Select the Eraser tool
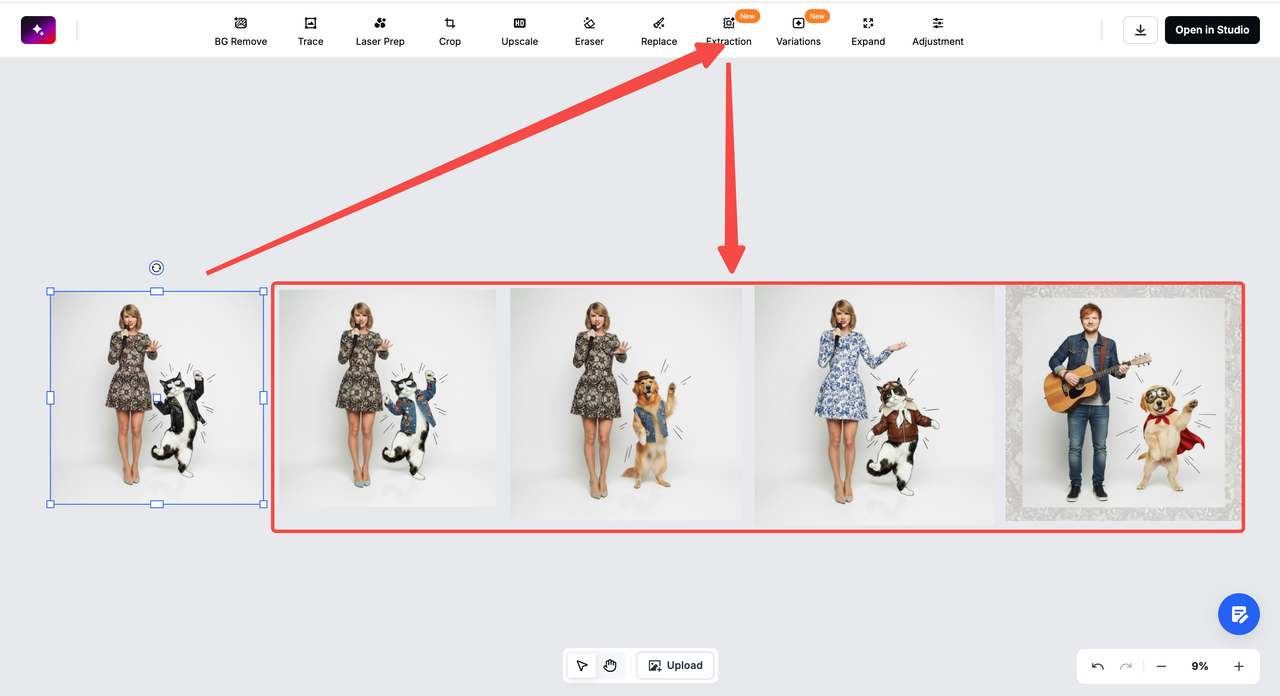1280x696 pixels. point(589,31)
